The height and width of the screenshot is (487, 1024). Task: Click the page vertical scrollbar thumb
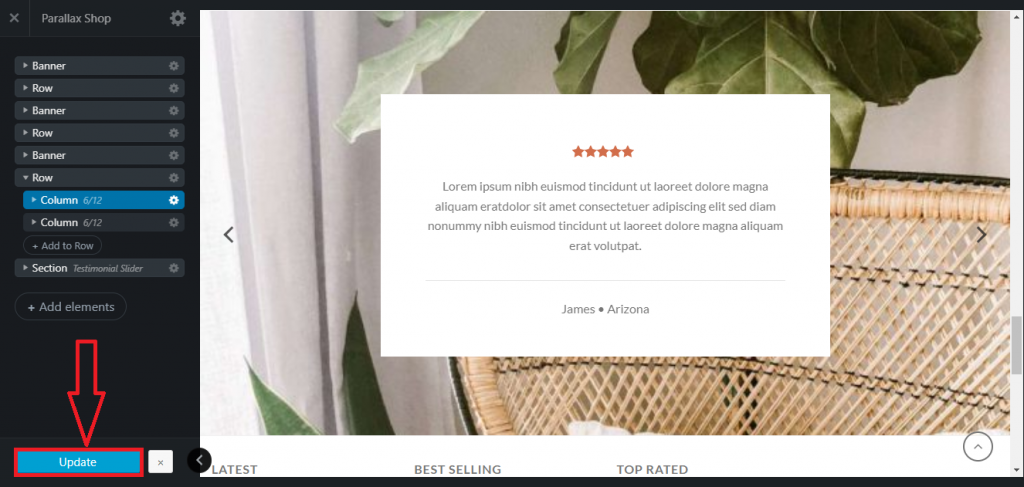[x=1016, y=343]
